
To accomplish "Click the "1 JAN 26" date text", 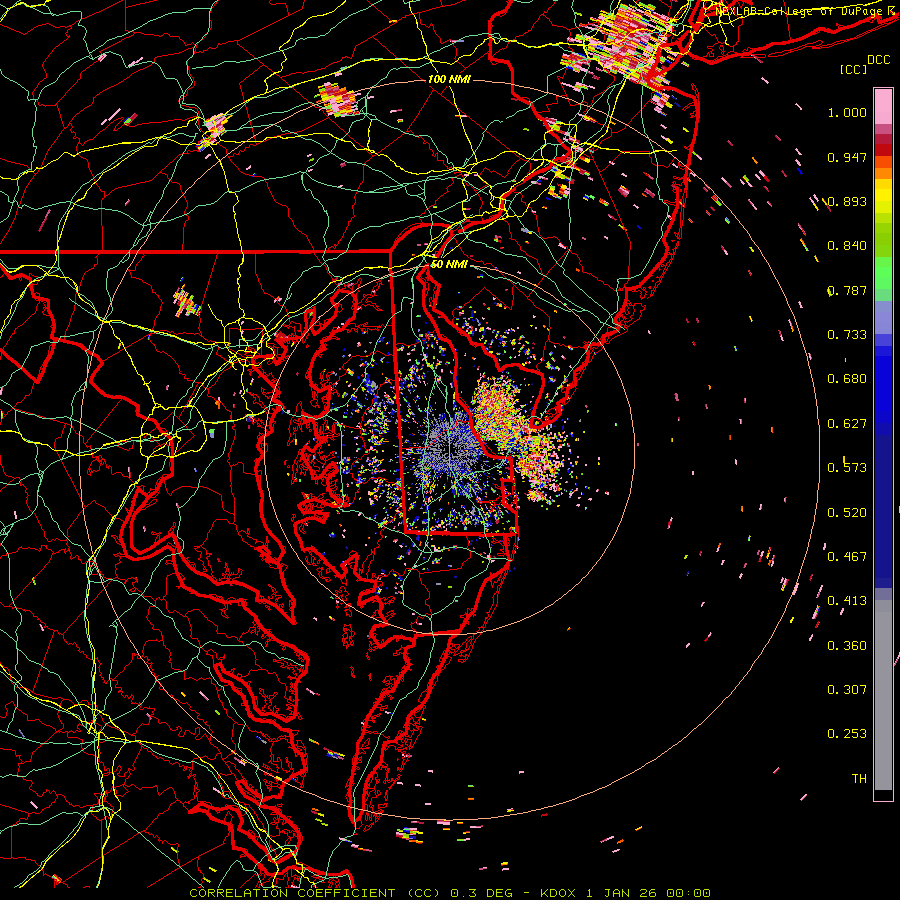I will 621,893.
